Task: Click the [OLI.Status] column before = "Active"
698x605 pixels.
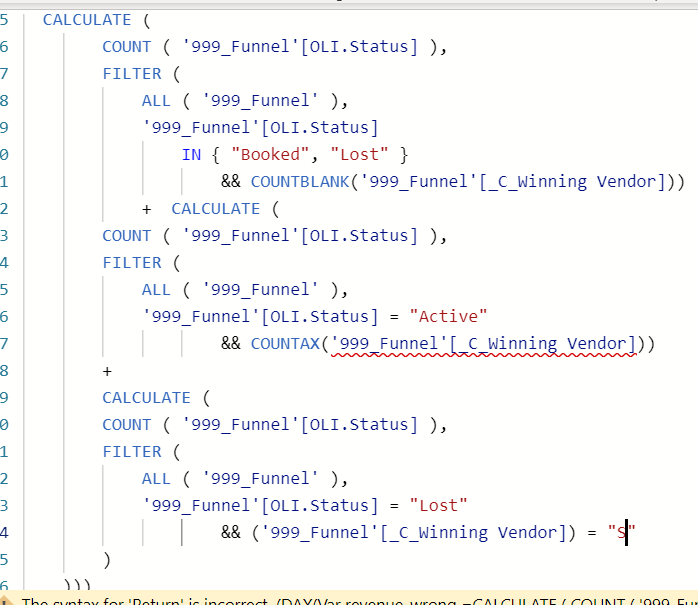Action: pos(319,317)
